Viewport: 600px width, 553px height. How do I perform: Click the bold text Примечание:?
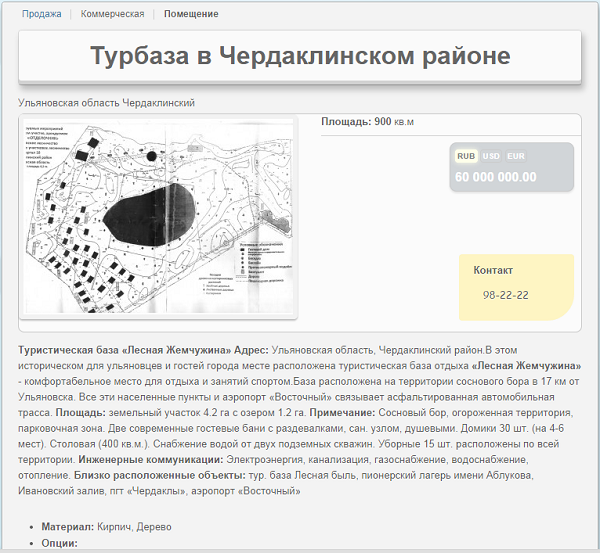(x=342, y=413)
